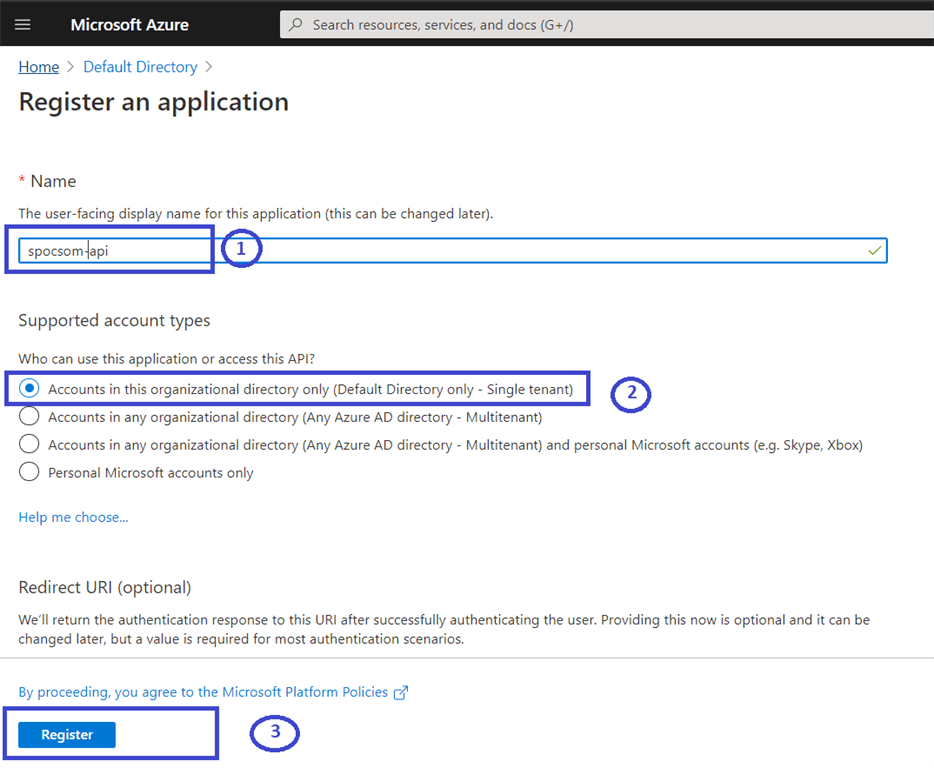
Task: Click the Home breadcrumb link
Action: (38, 66)
